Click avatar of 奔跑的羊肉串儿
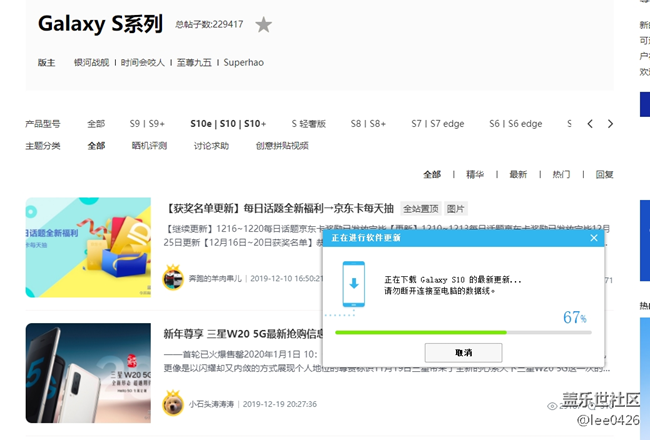The image size is (650, 440). [172, 278]
